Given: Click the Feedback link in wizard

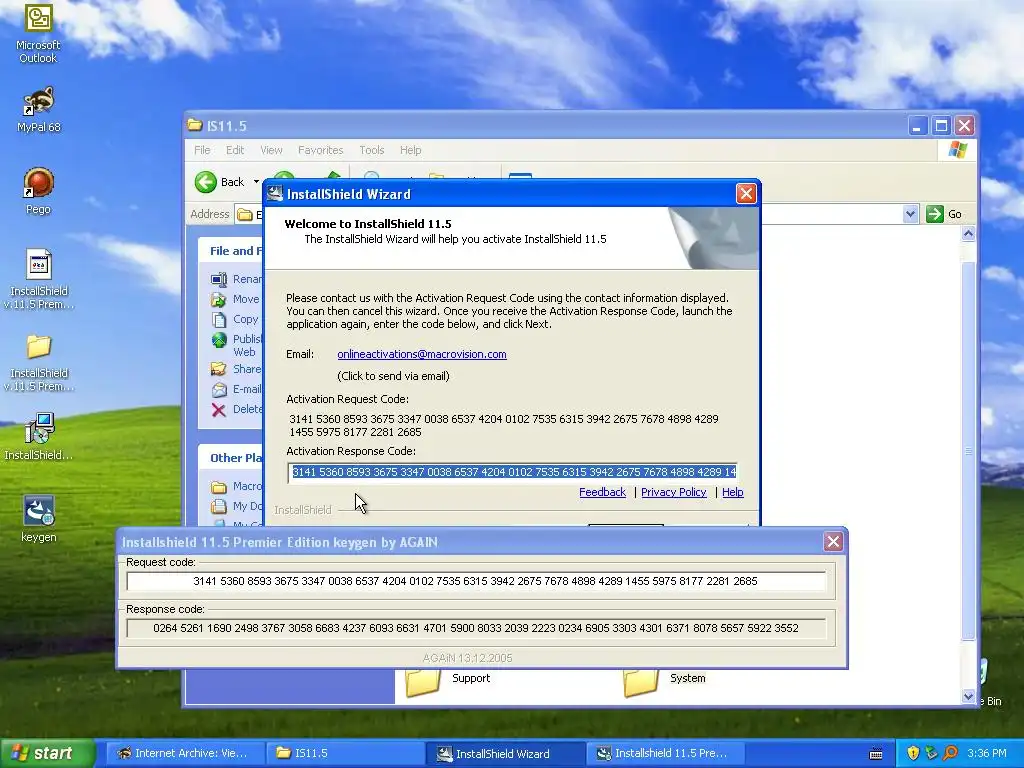Looking at the screenshot, I should (x=602, y=492).
